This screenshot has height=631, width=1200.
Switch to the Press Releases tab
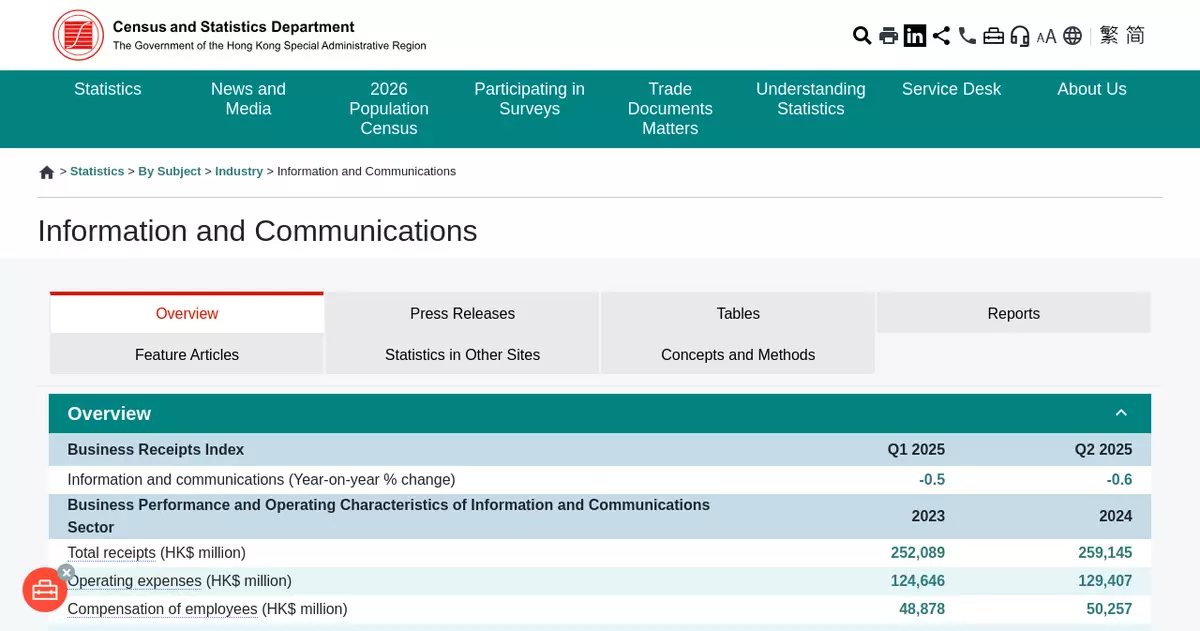pyautogui.click(x=462, y=313)
